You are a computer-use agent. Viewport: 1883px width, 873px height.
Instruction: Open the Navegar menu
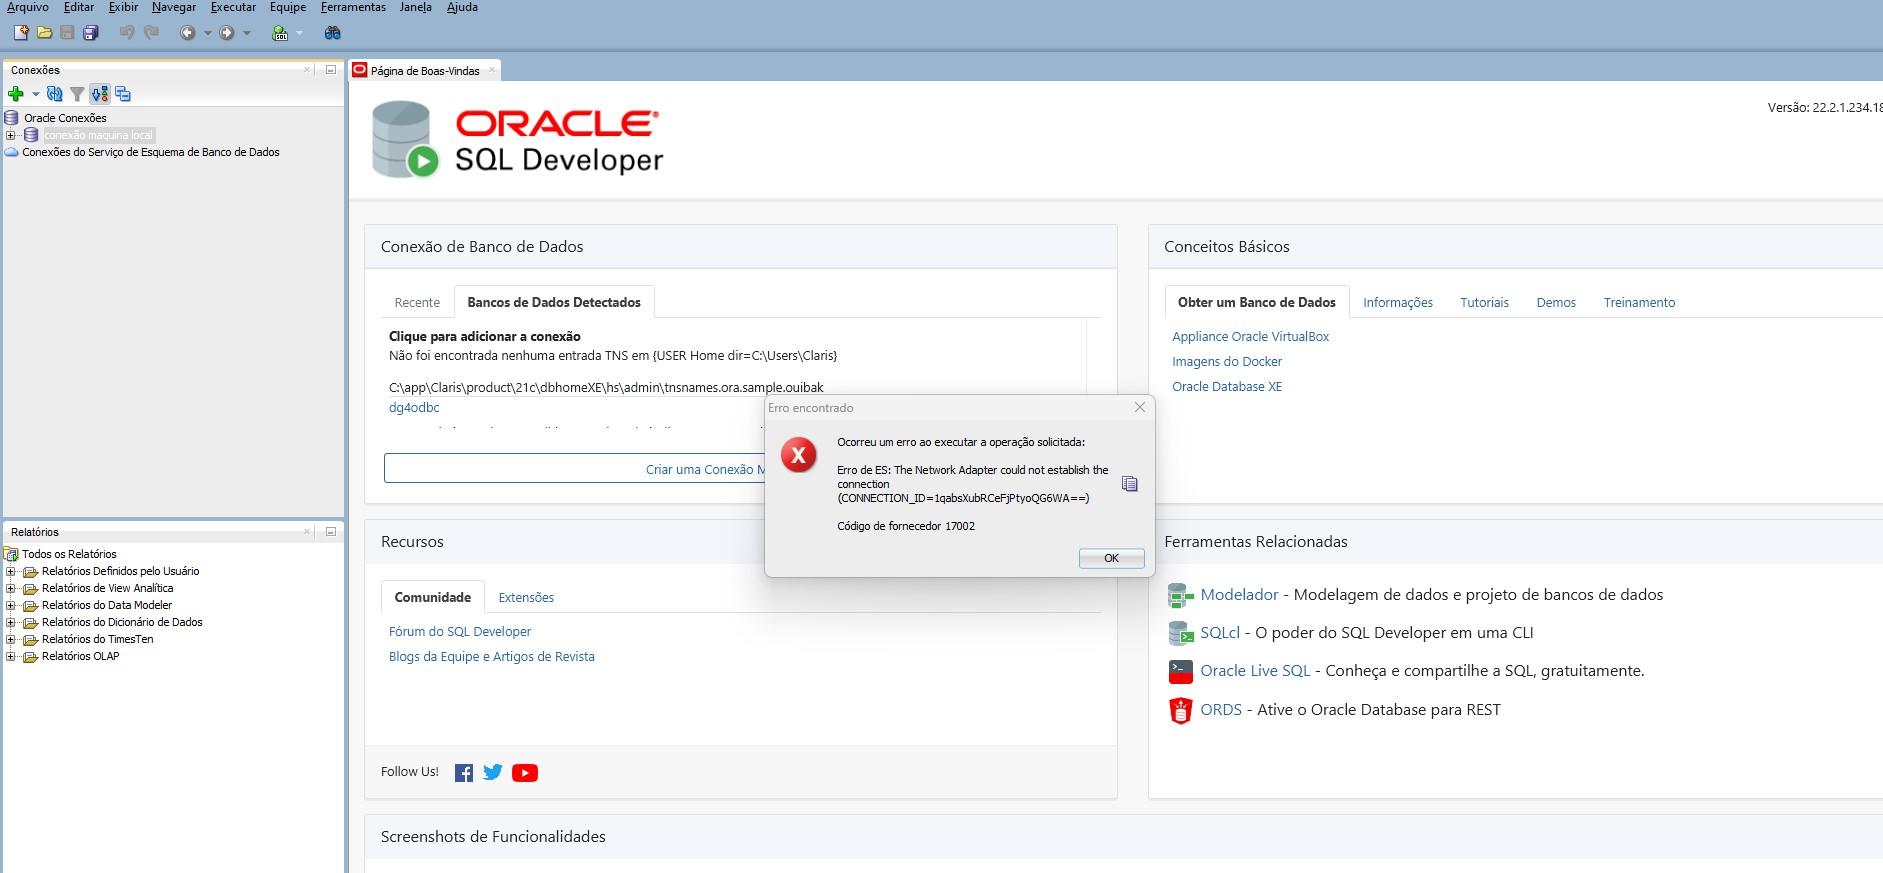(x=174, y=7)
